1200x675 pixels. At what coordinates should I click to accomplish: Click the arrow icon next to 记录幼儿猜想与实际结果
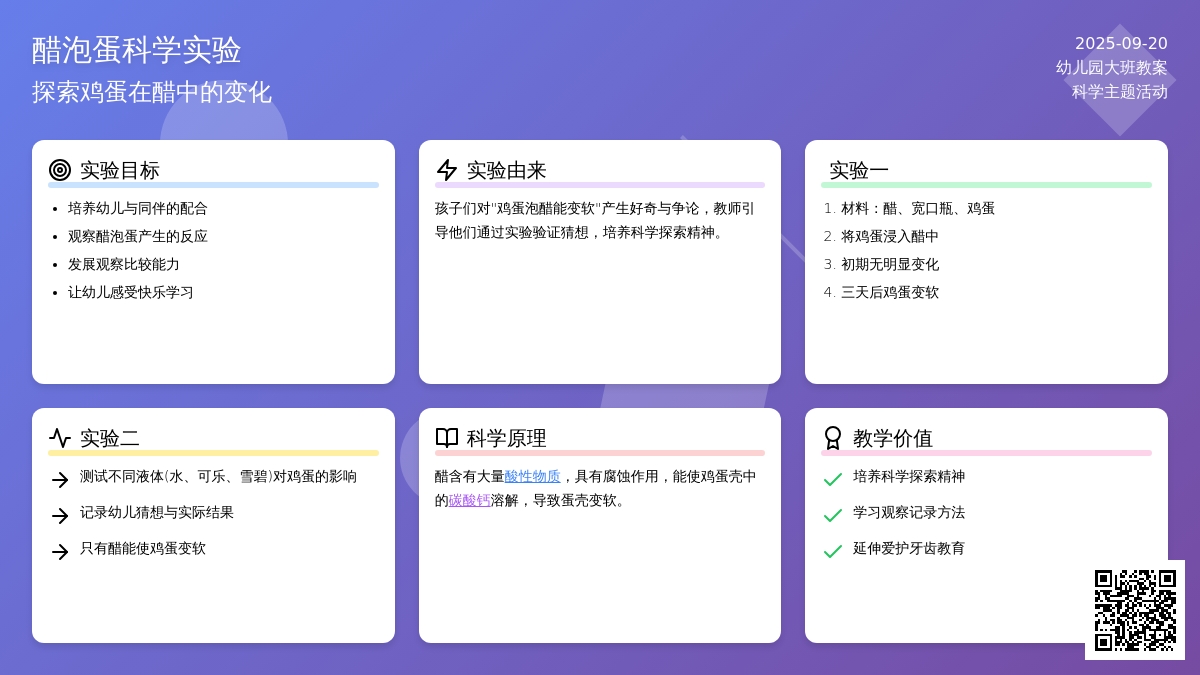click(x=60, y=516)
